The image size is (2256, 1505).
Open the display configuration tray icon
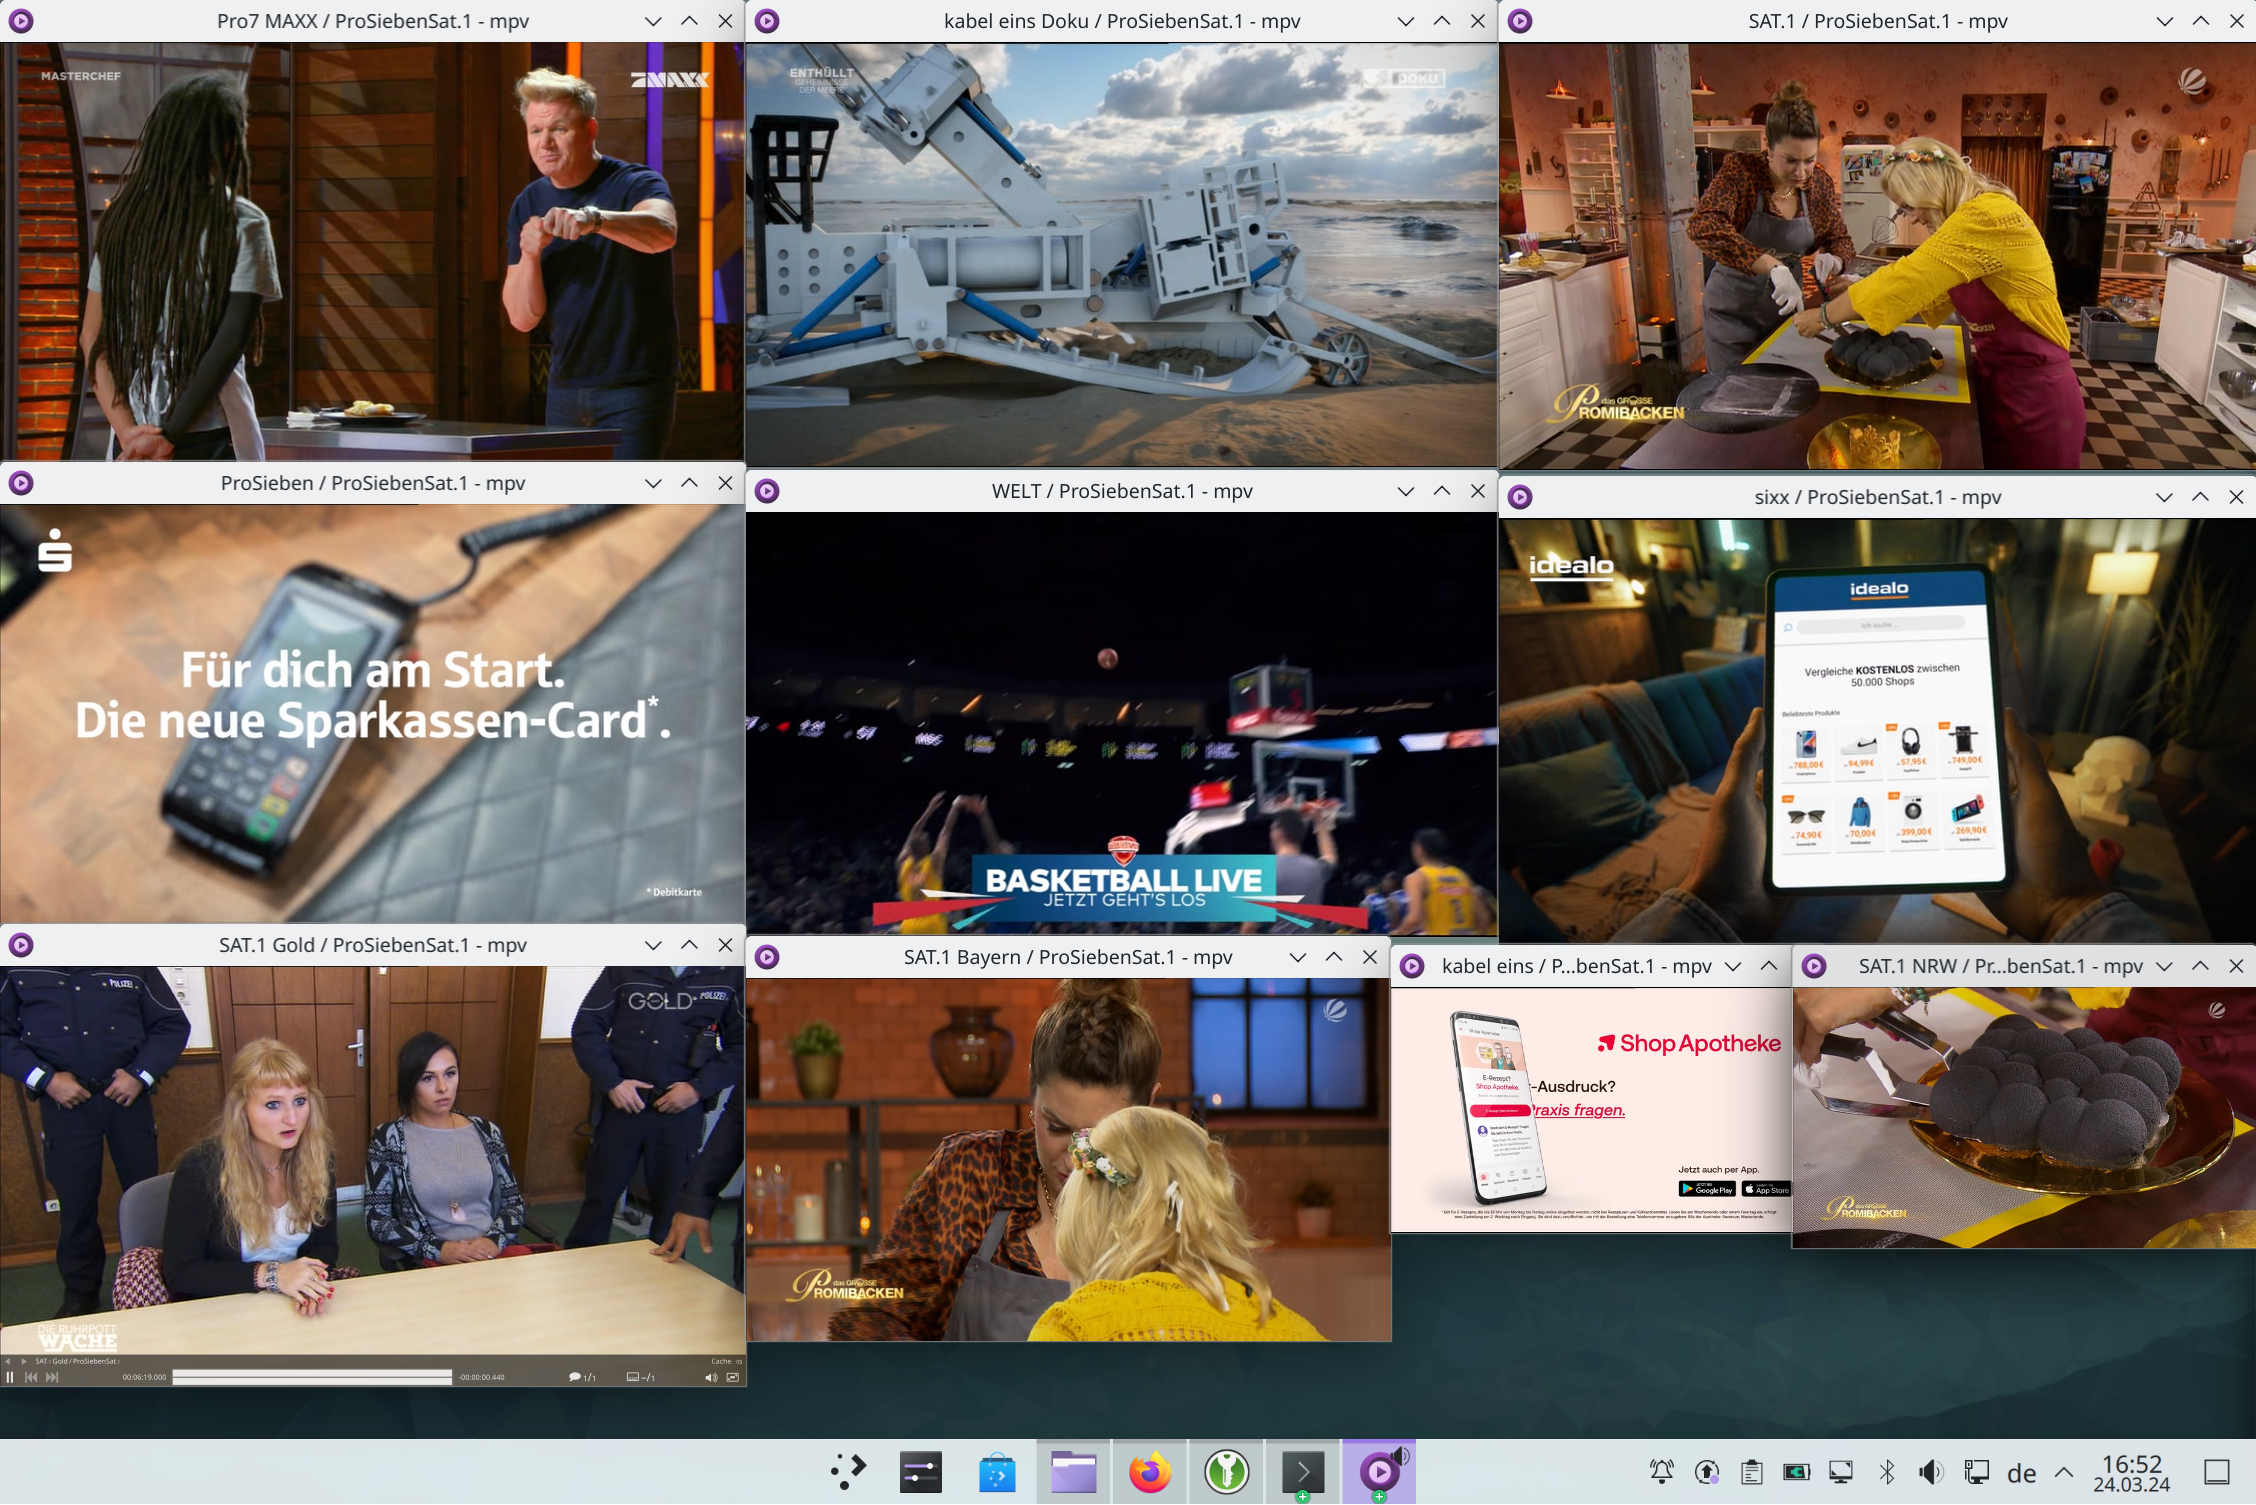pyautogui.click(x=1841, y=1472)
